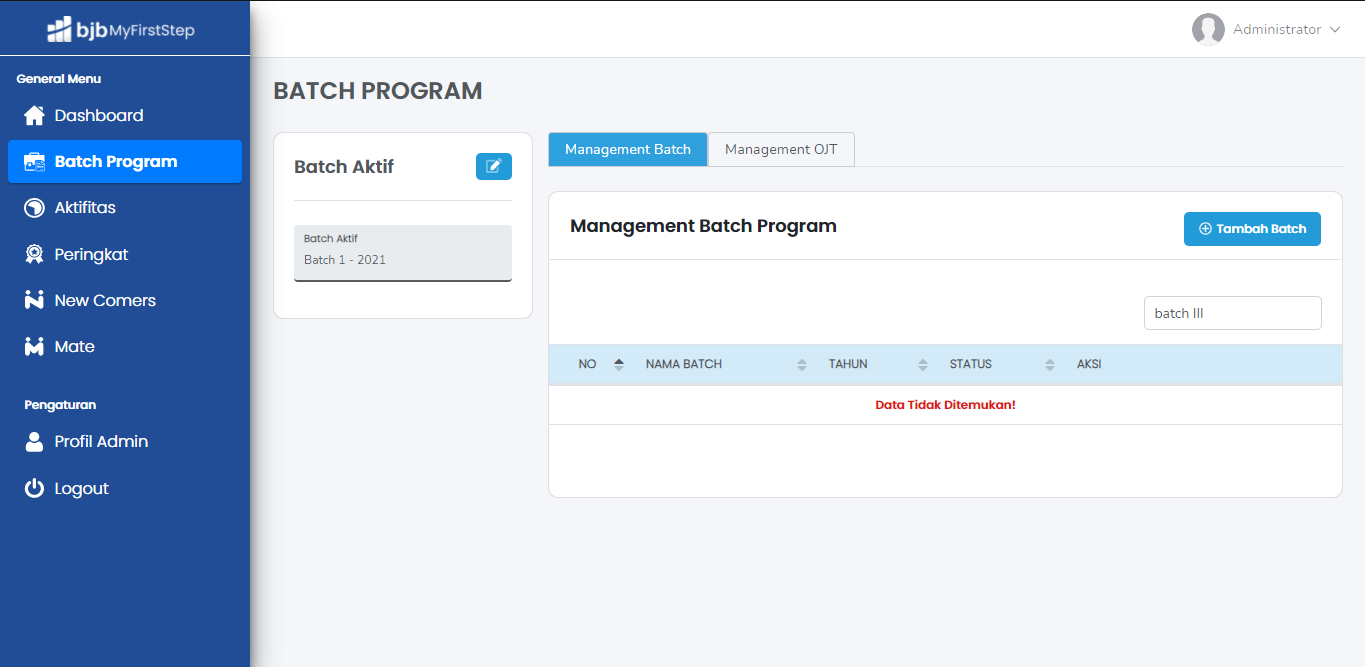Click the Logout power icon
The height and width of the screenshot is (667, 1365).
[x=35, y=489]
